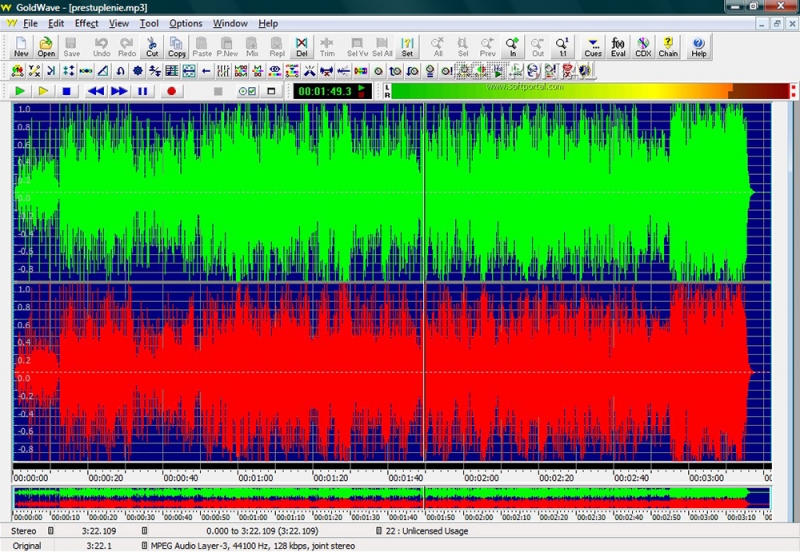Click the zoom Prev icon
Screen dimensions: 800x552
pyautogui.click(x=488, y=46)
